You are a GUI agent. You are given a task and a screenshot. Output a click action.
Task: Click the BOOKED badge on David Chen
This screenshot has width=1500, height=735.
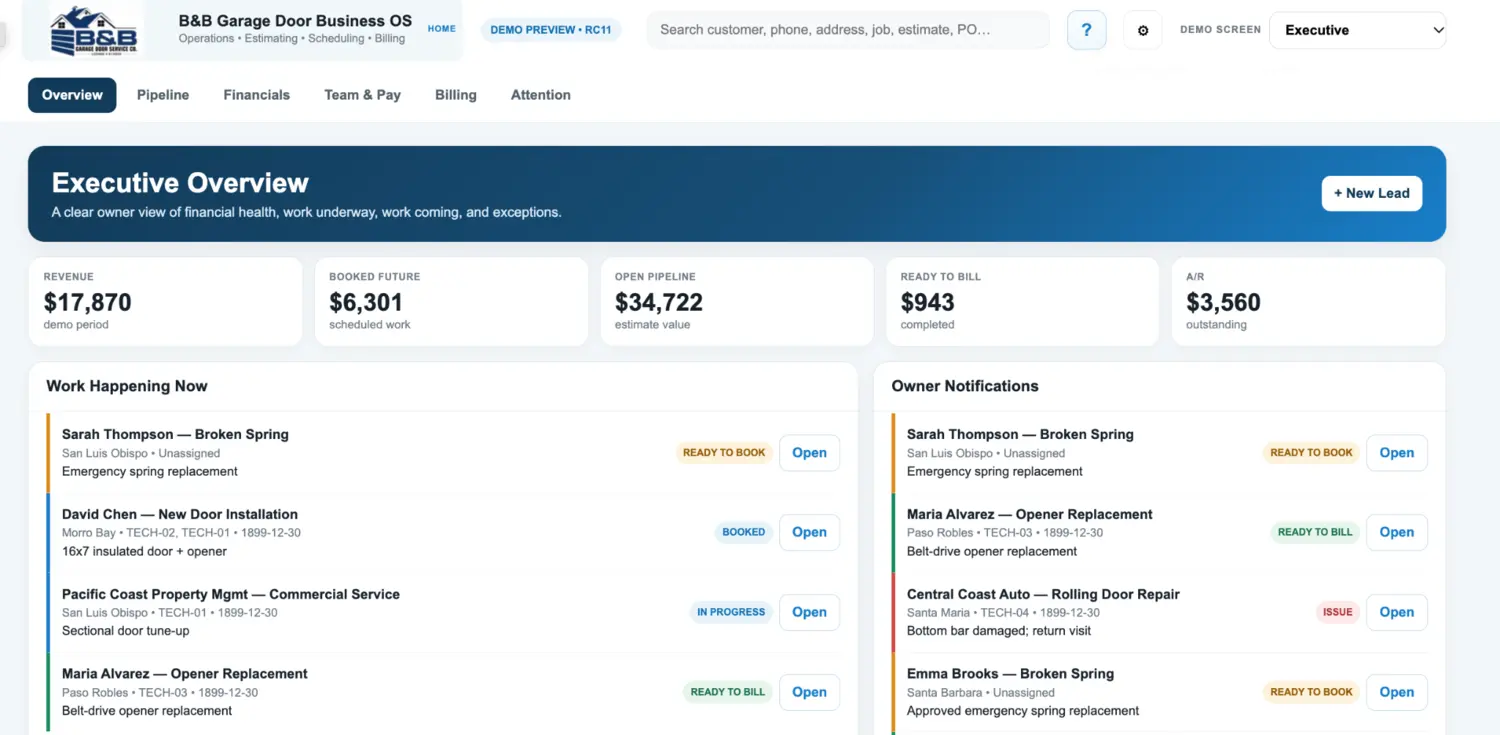pyautogui.click(x=744, y=532)
